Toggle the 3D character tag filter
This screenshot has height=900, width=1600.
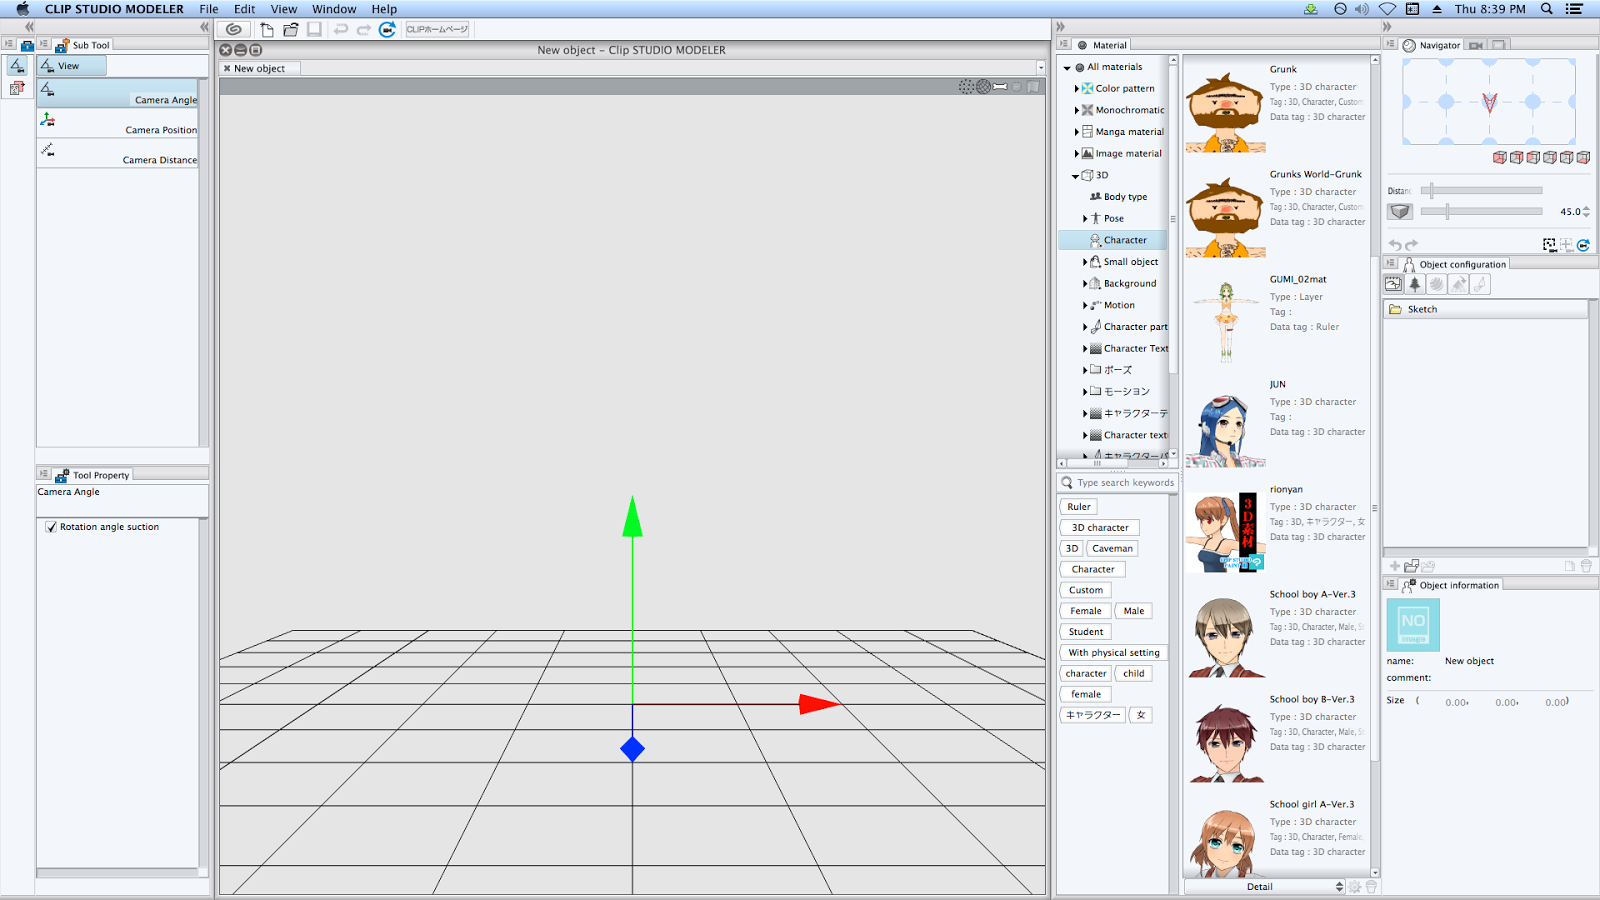point(1099,528)
